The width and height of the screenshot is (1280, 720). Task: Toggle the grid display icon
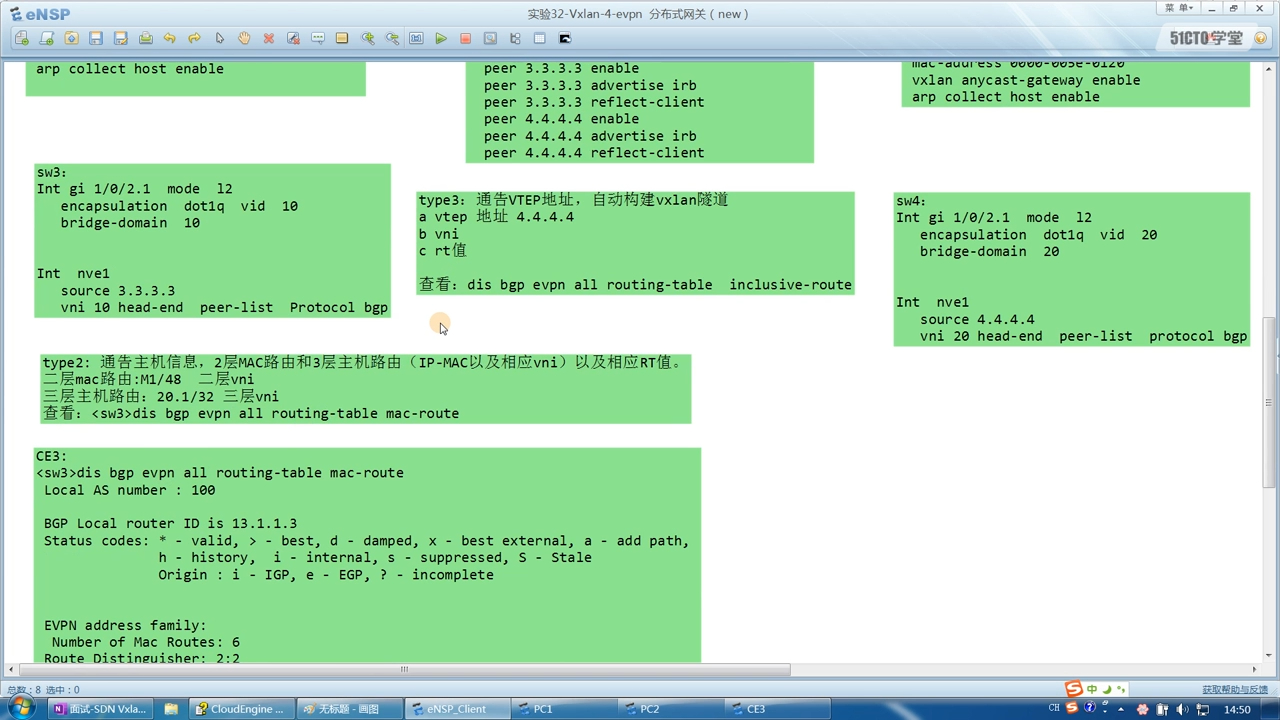[x=540, y=38]
